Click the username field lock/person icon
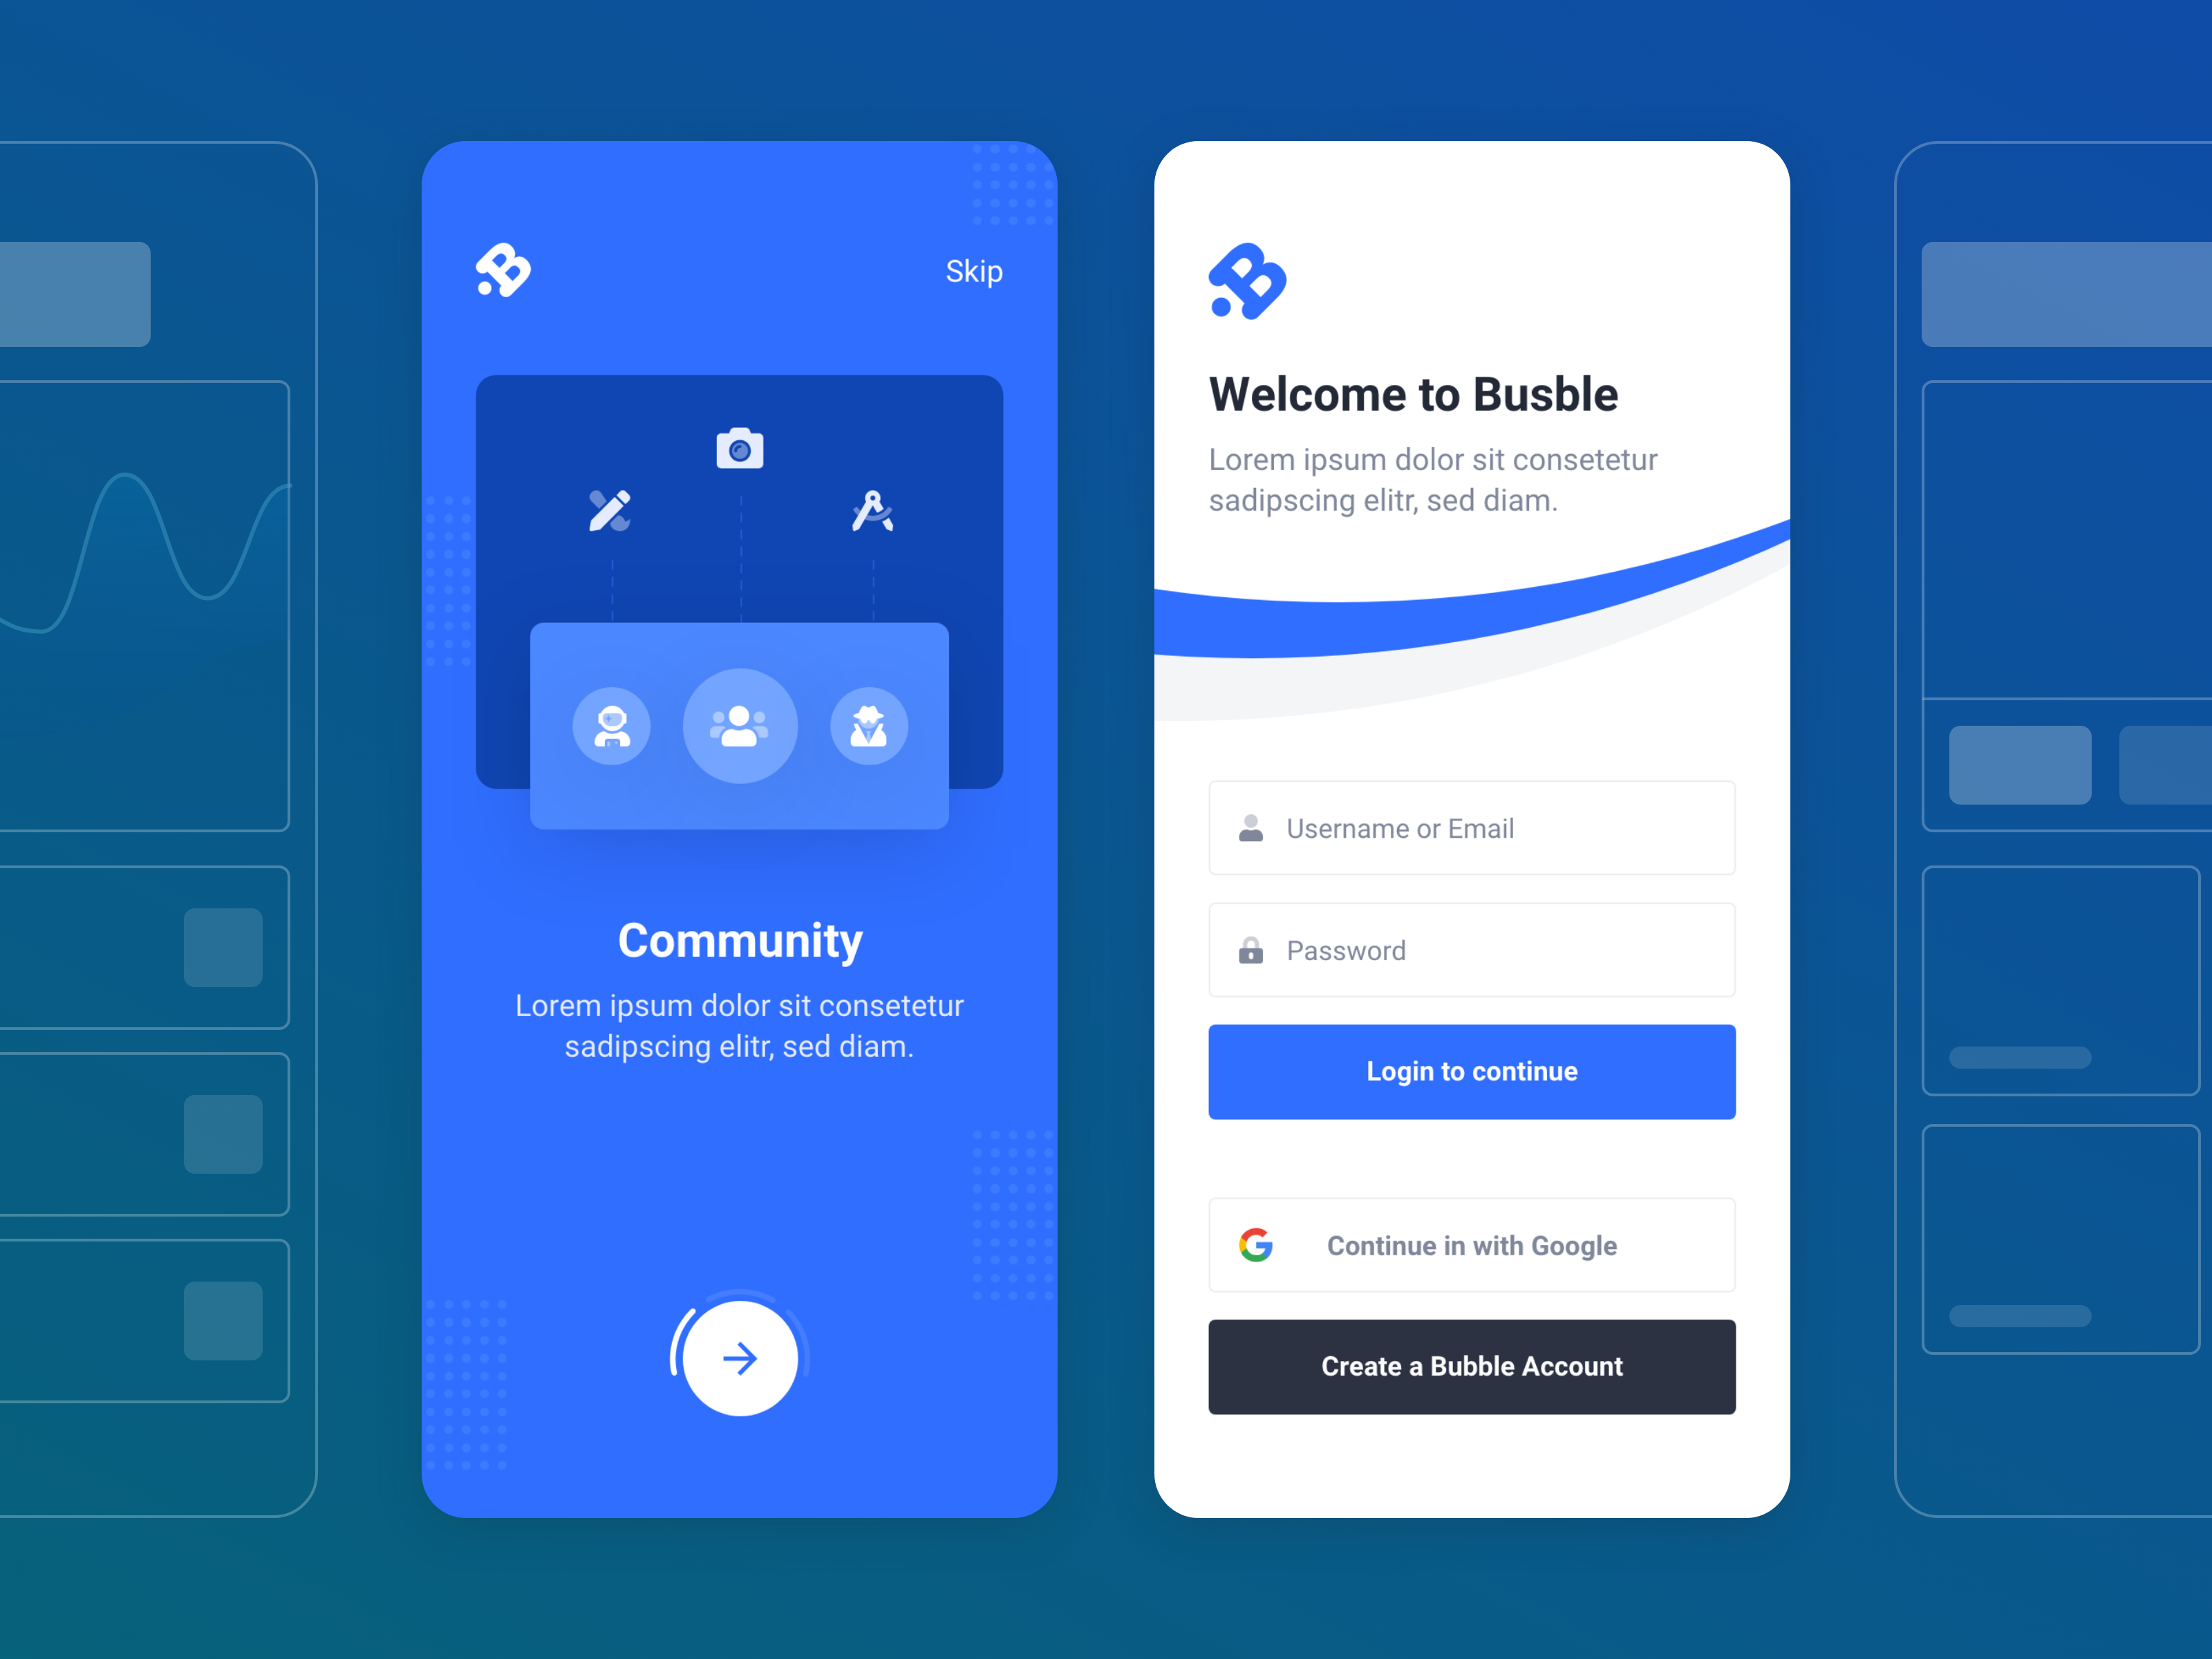 (x=1250, y=826)
